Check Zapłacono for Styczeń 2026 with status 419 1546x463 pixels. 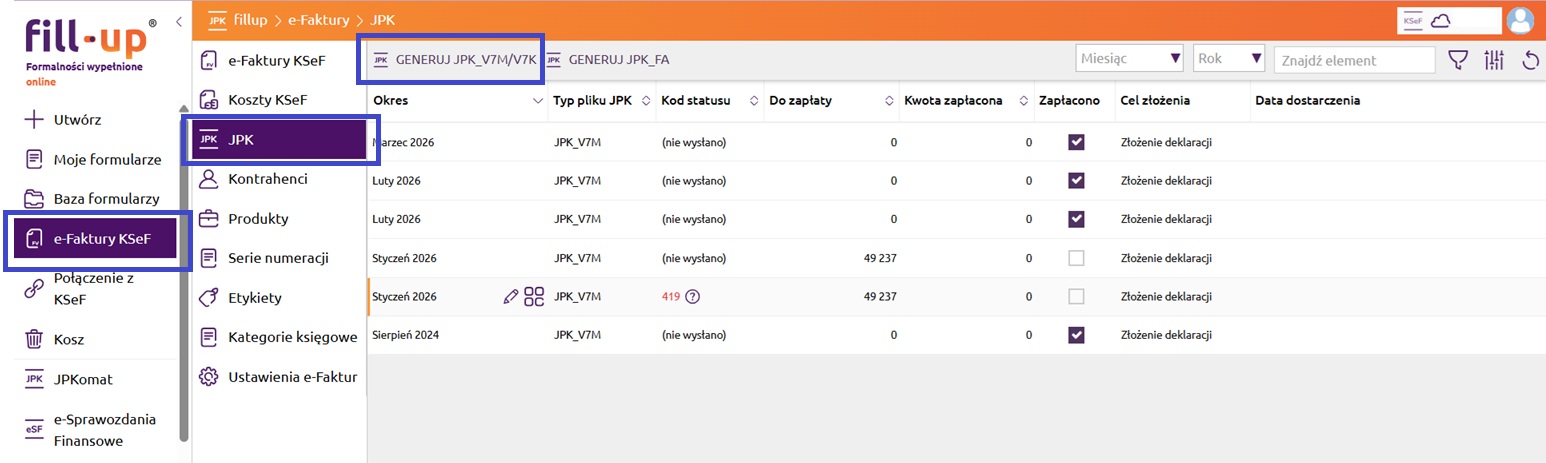tap(1076, 296)
